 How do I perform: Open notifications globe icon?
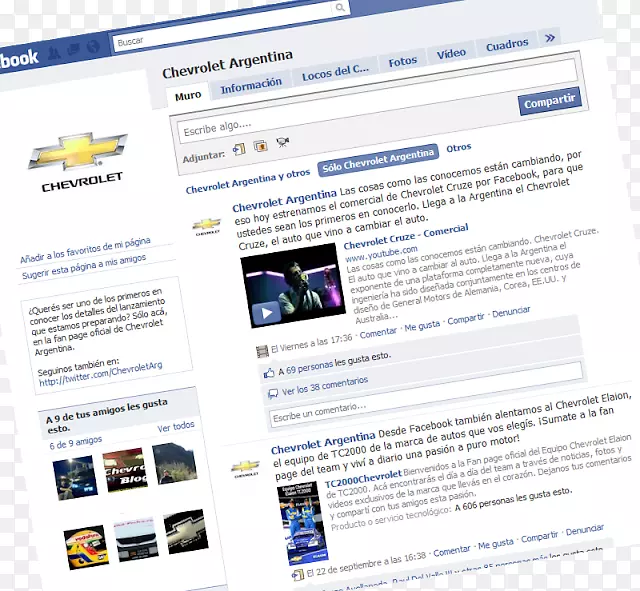click(93, 47)
